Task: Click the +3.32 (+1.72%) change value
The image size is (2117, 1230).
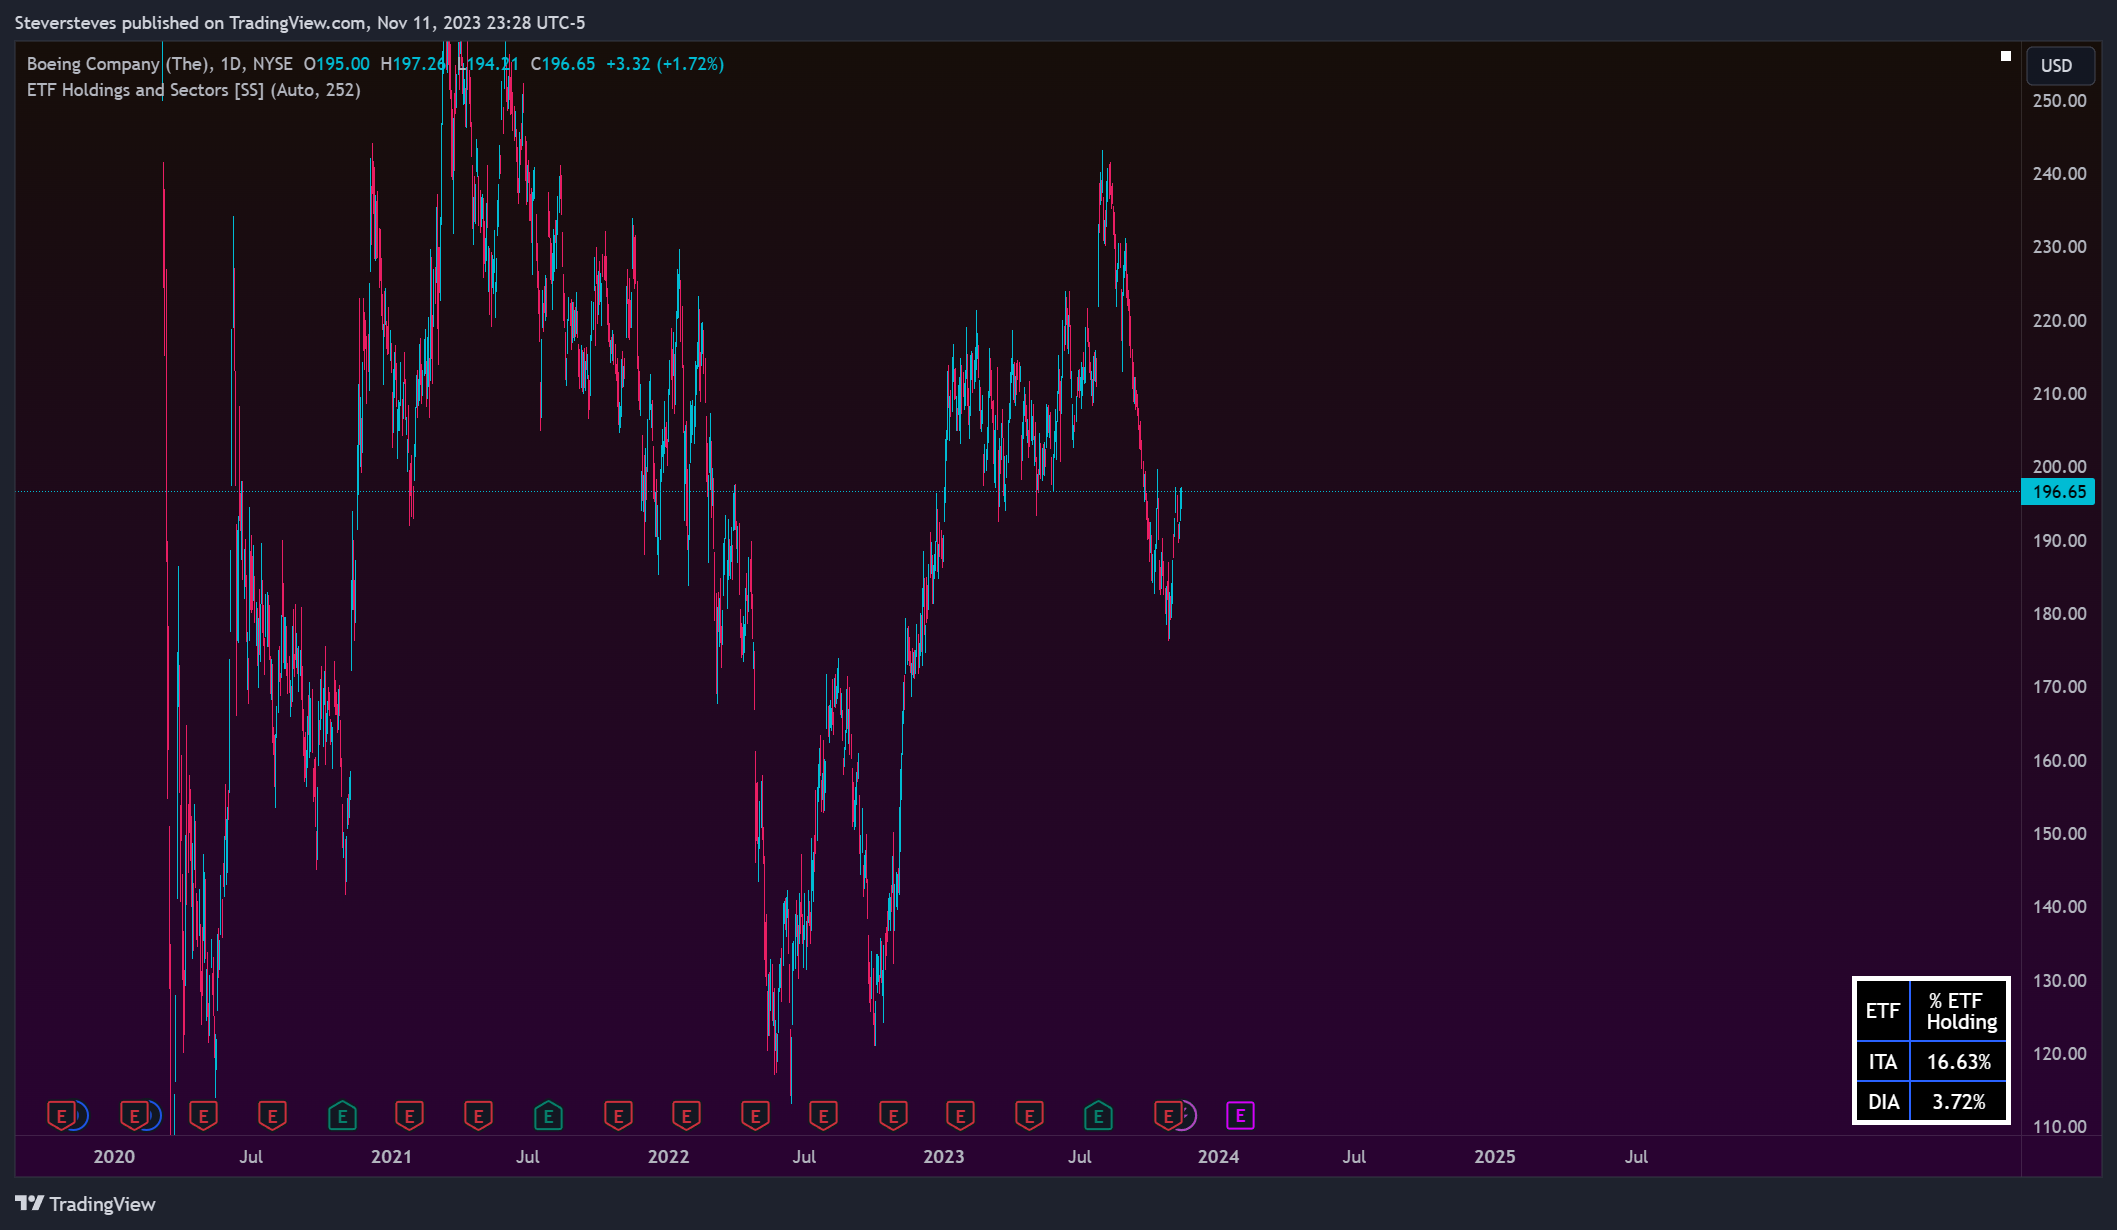Action: 665,64
